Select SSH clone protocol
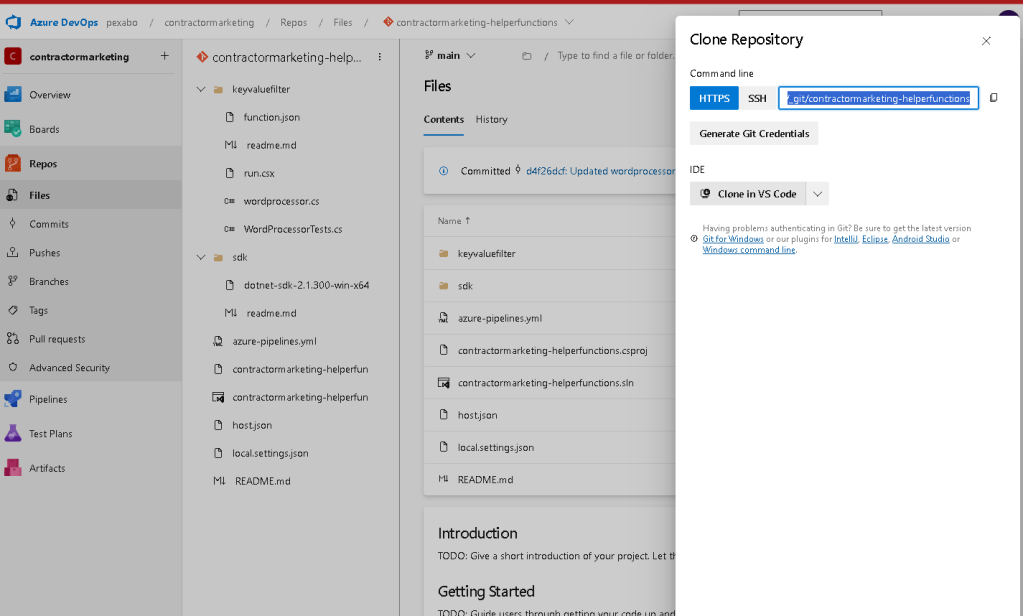This screenshot has width=1023, height=616. [x=757, y=98]
